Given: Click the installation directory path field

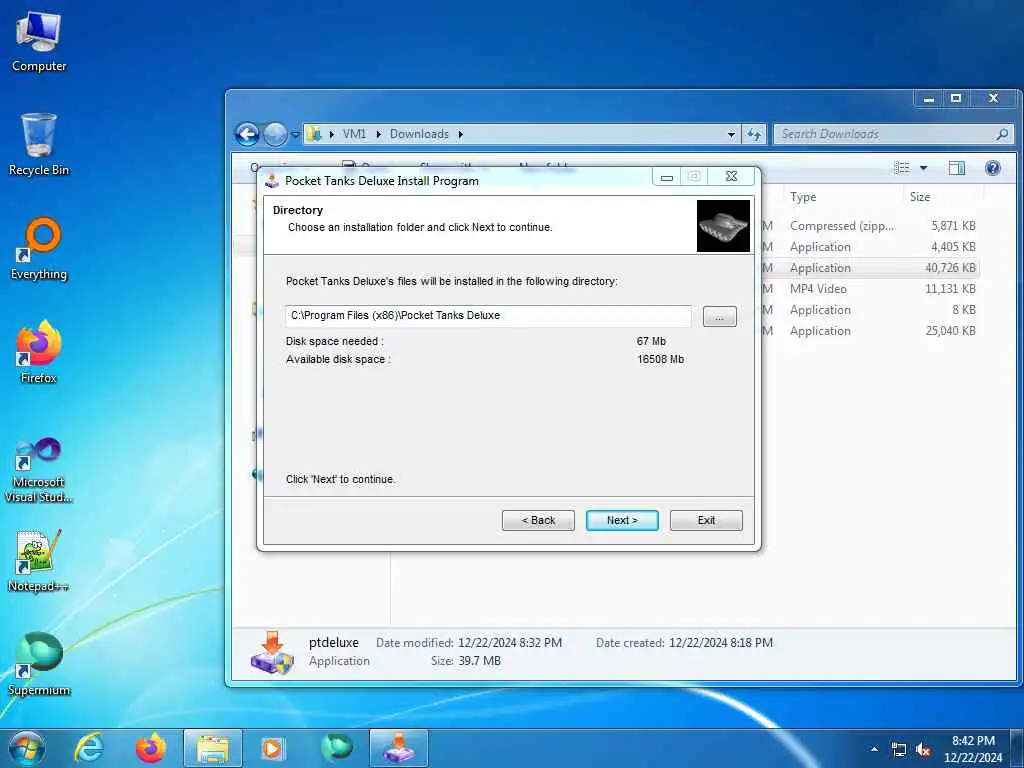Looking at the screenshot, I should (488, 315).
